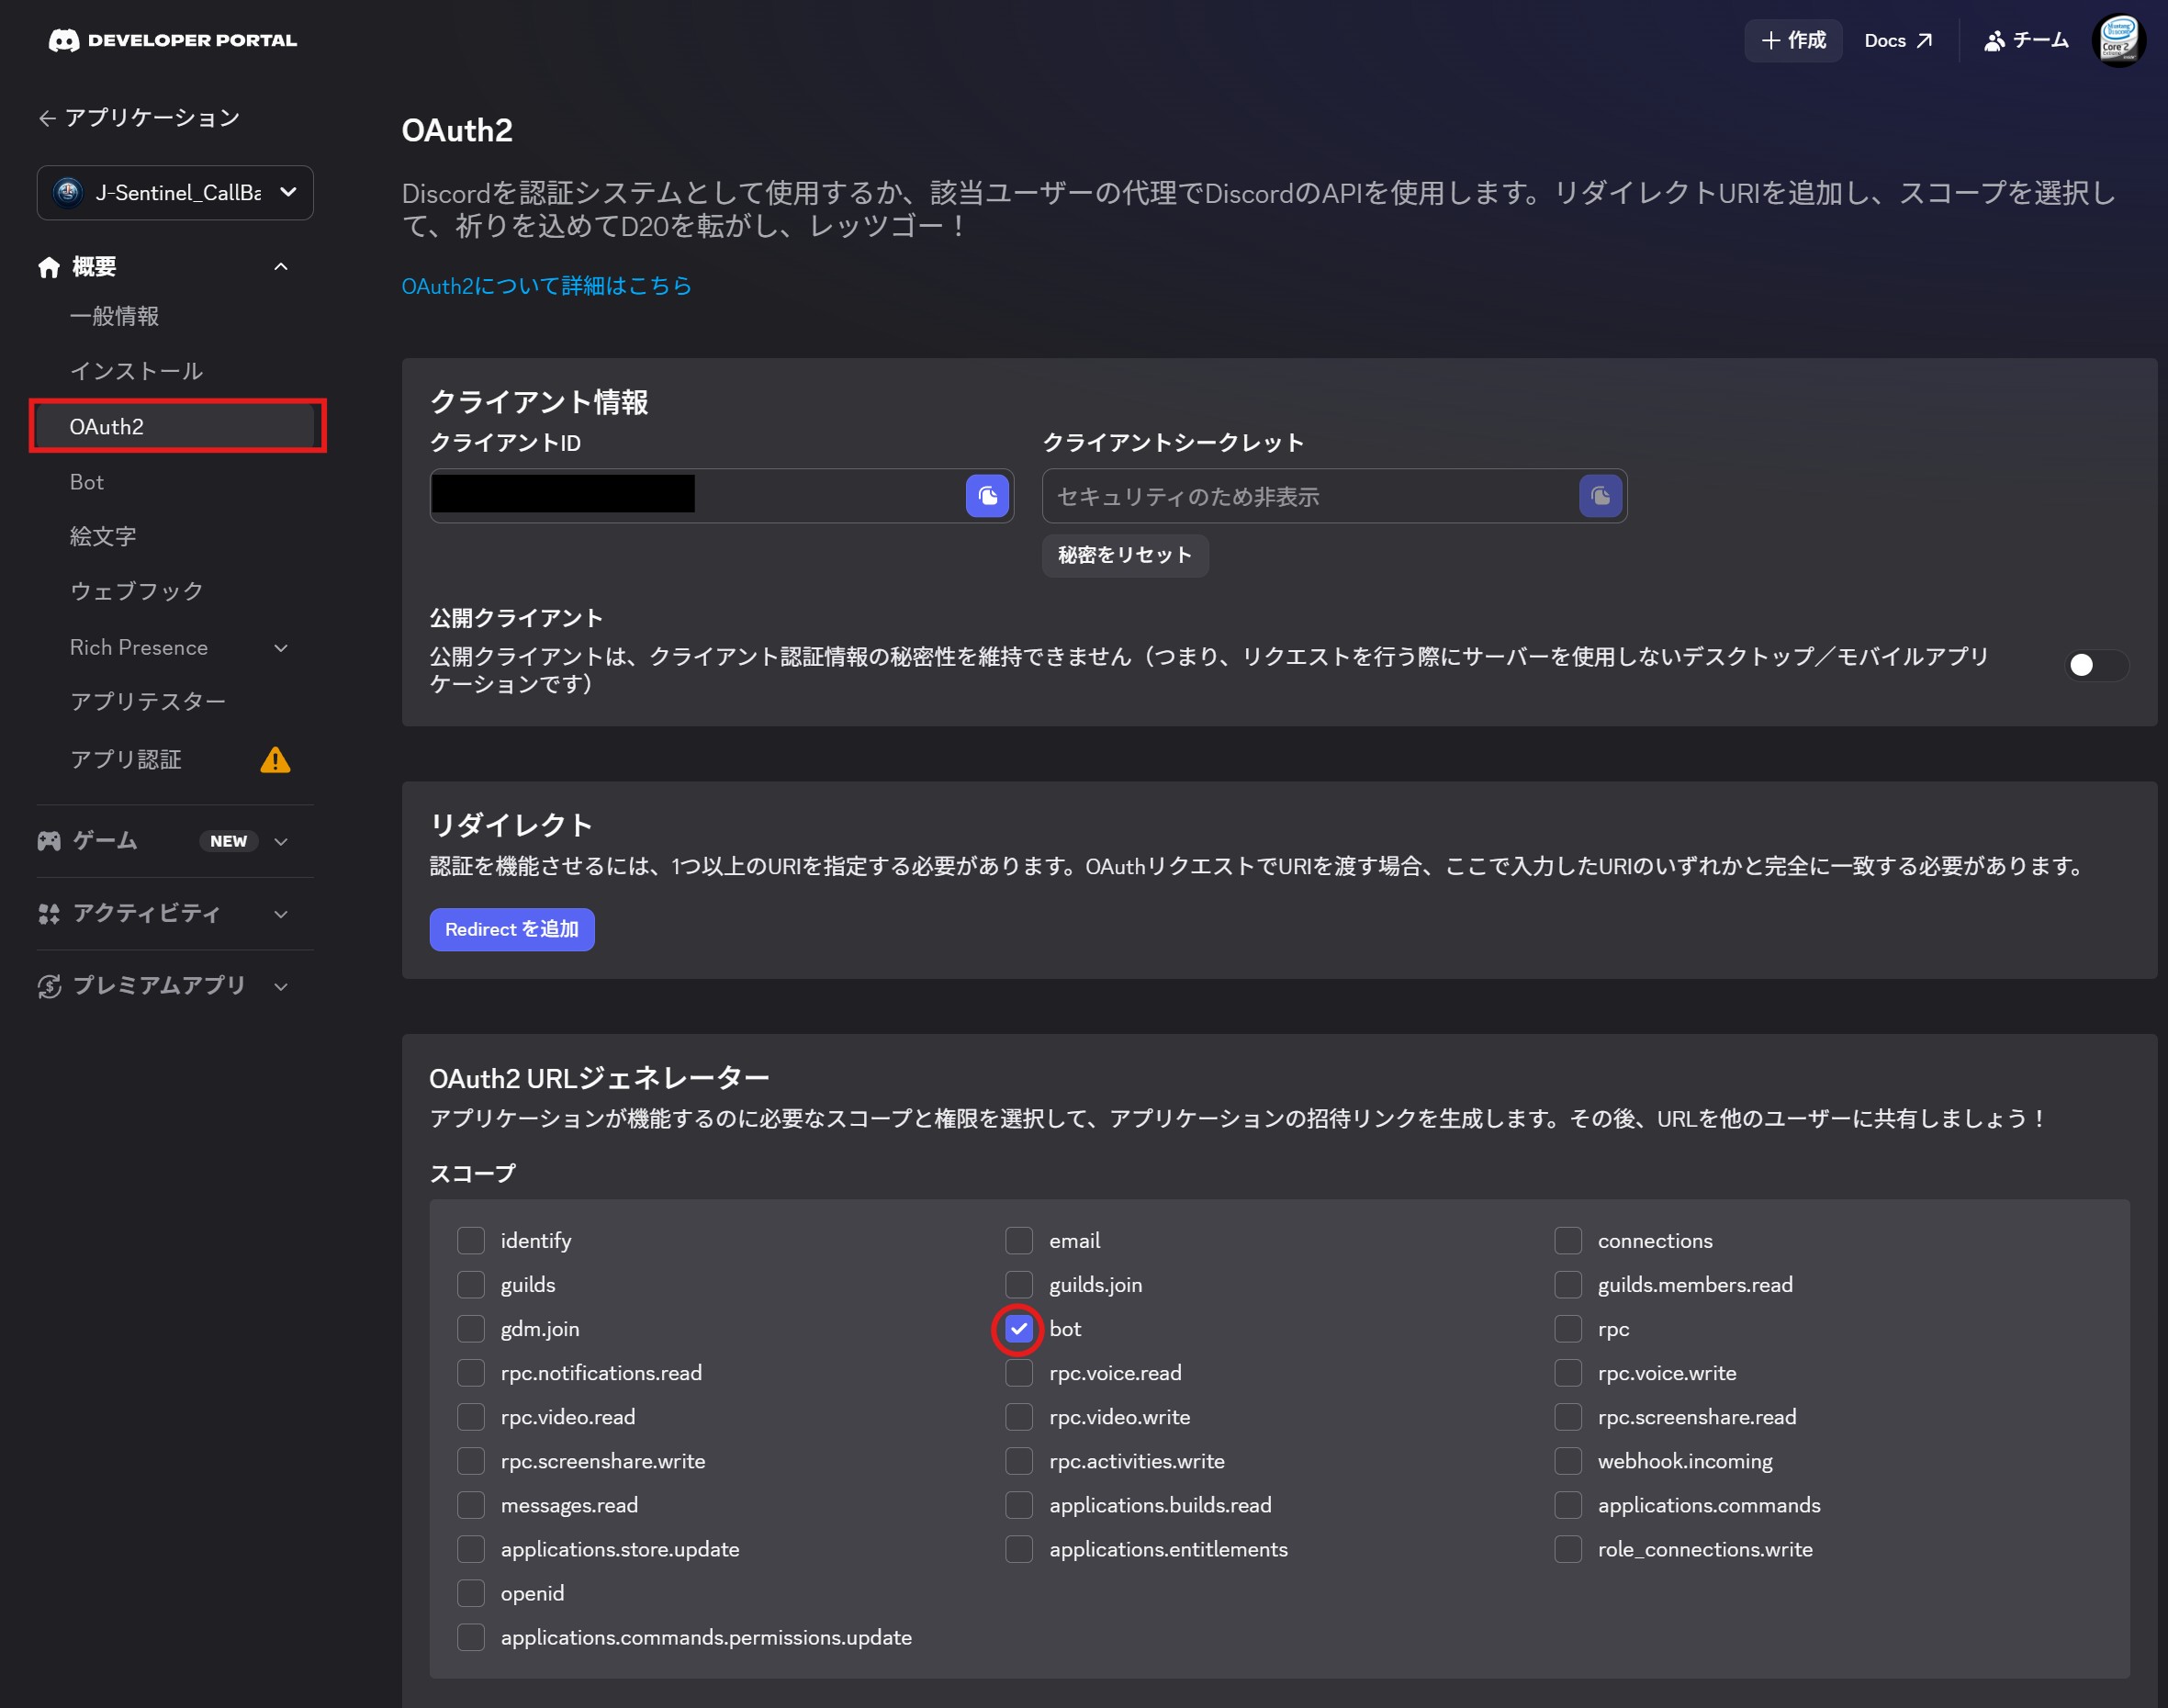Check the gdm.join checkbox
This screenshot has height=1708, width=2168.
pos(470,1329)
